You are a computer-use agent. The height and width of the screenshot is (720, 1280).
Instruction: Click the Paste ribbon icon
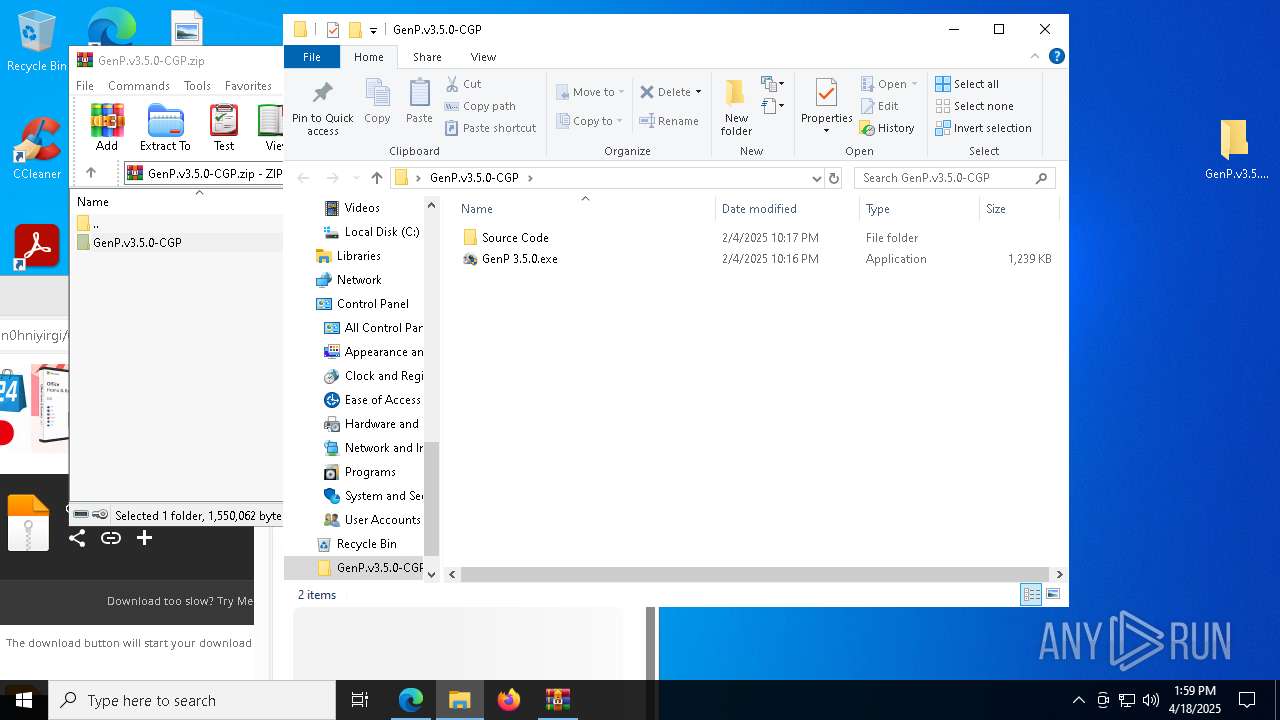pos(419,102)
